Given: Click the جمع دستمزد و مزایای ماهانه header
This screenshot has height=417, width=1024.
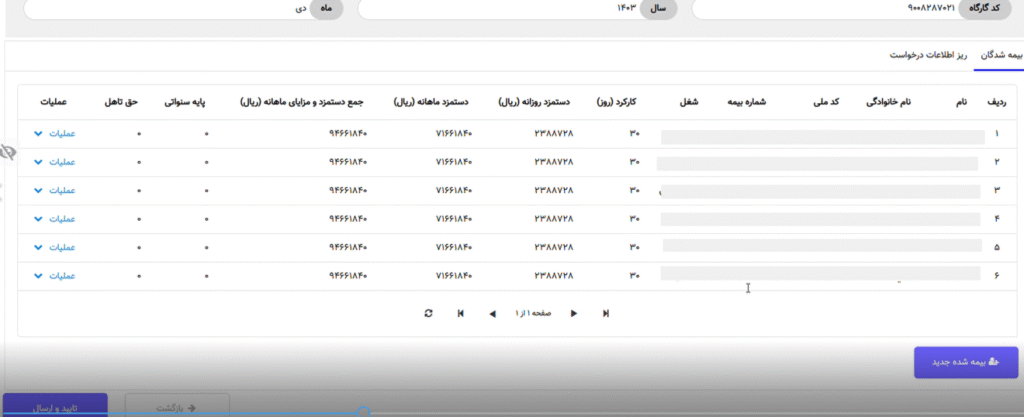Looking at the screenshot, I should click(x=302, y=102).
